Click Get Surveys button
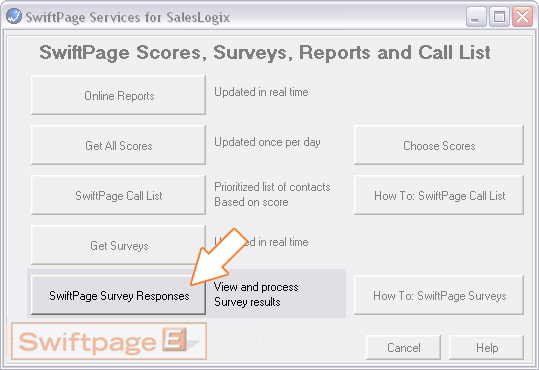Viewport: 539px width, 370px height. pyautogui.click(x=119, y=245)
